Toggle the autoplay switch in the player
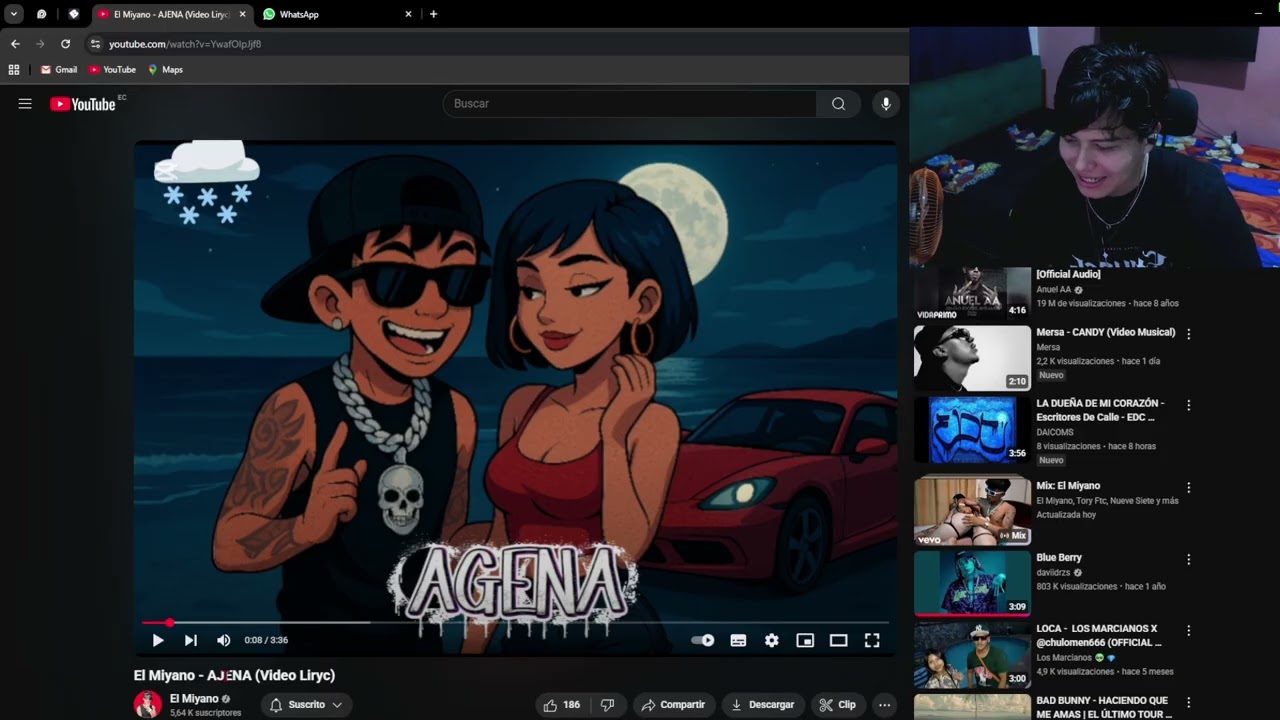1280x720 pixels. click(x=703, y=640)
